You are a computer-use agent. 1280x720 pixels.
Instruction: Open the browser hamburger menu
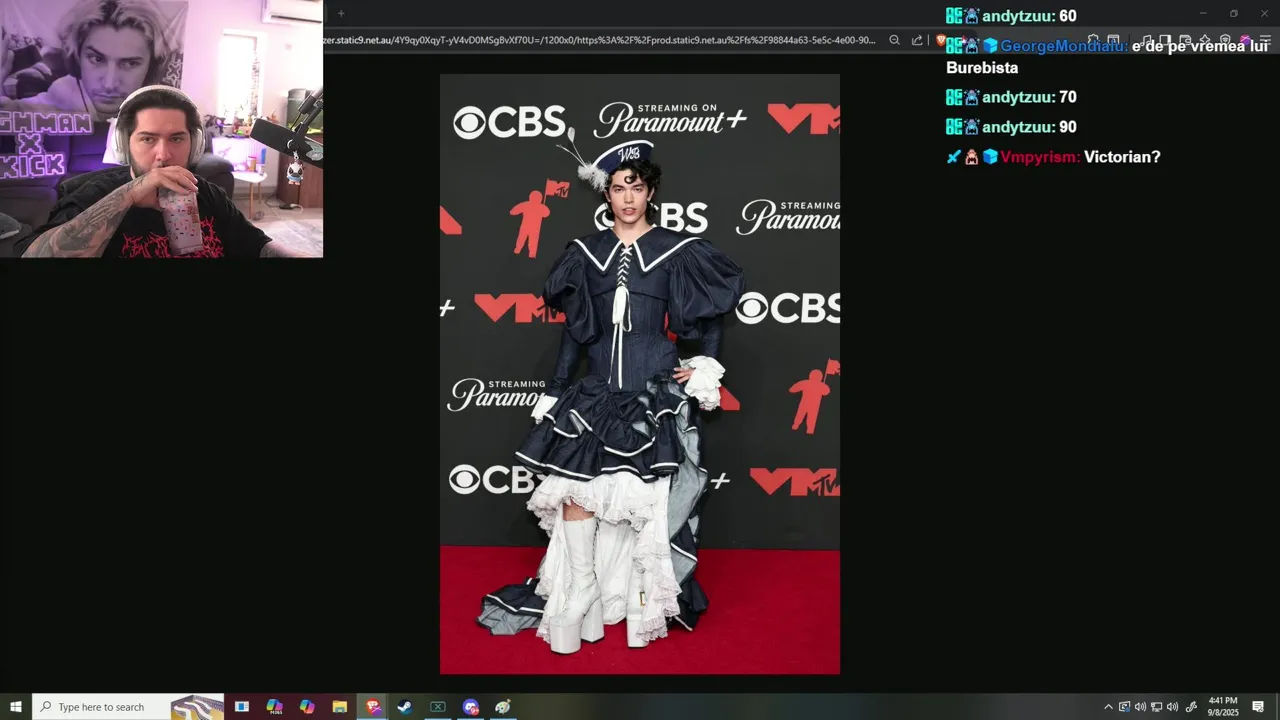click(1264, 40)
